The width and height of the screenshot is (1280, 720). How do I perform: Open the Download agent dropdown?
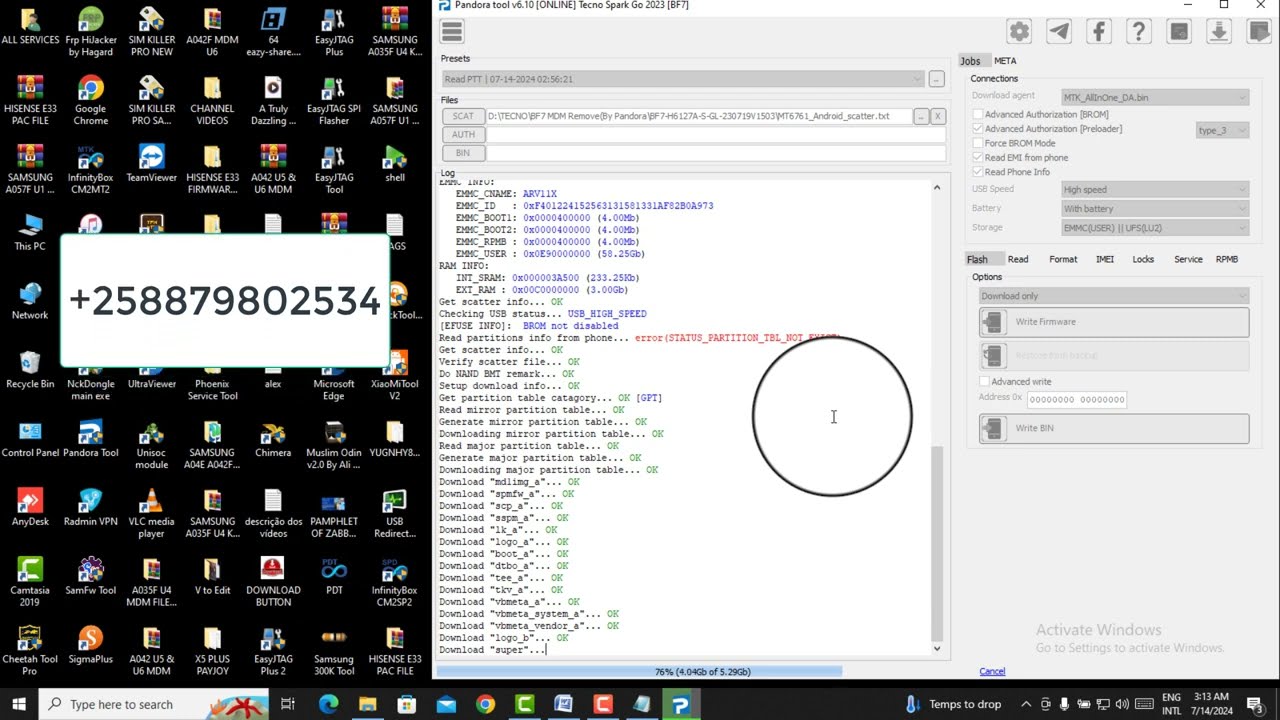pos(1155,97)
